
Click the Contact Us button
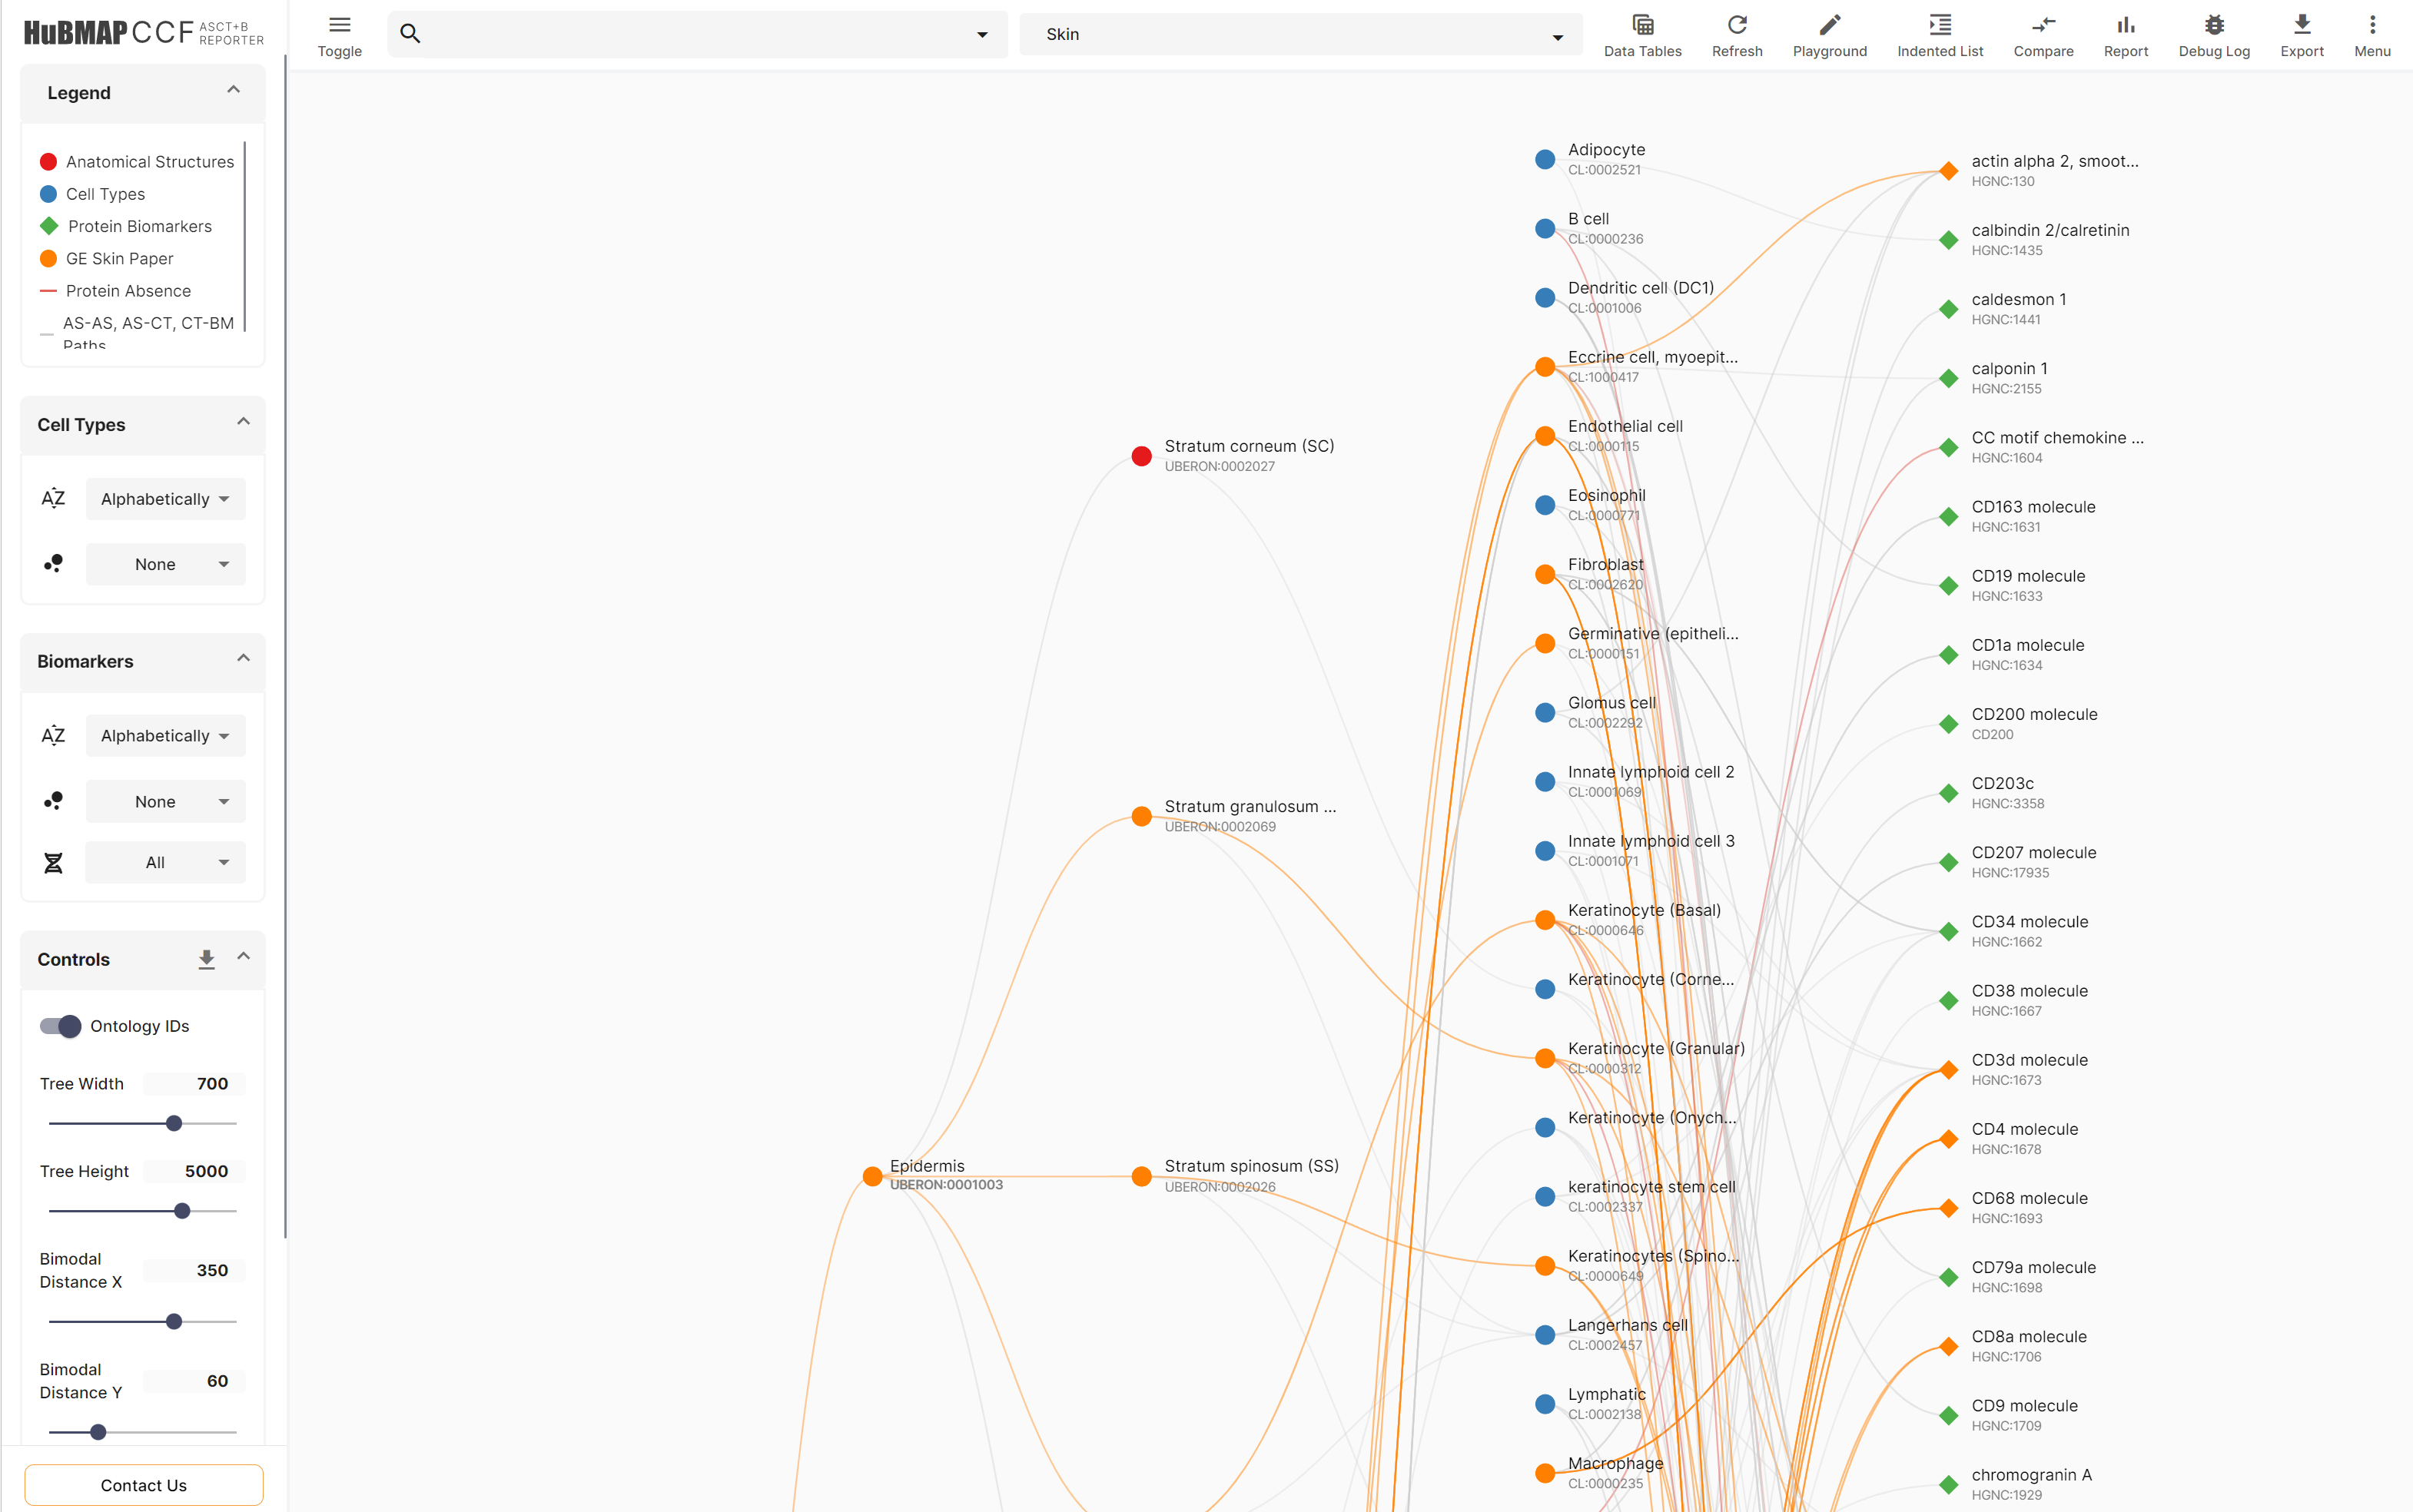[x=143, y=1485]
